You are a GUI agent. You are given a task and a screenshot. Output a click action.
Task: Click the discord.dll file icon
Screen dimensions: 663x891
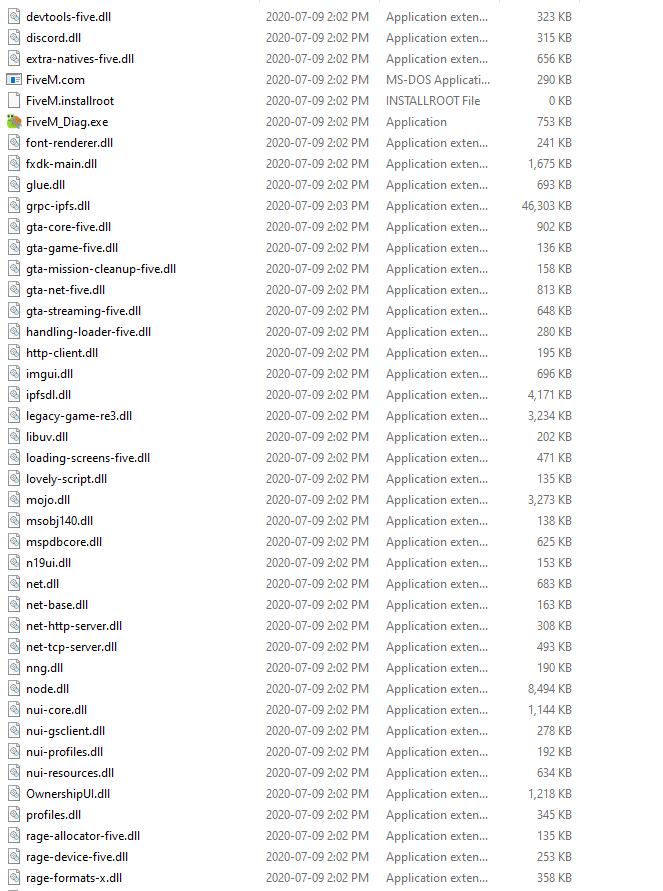(14, 38)
